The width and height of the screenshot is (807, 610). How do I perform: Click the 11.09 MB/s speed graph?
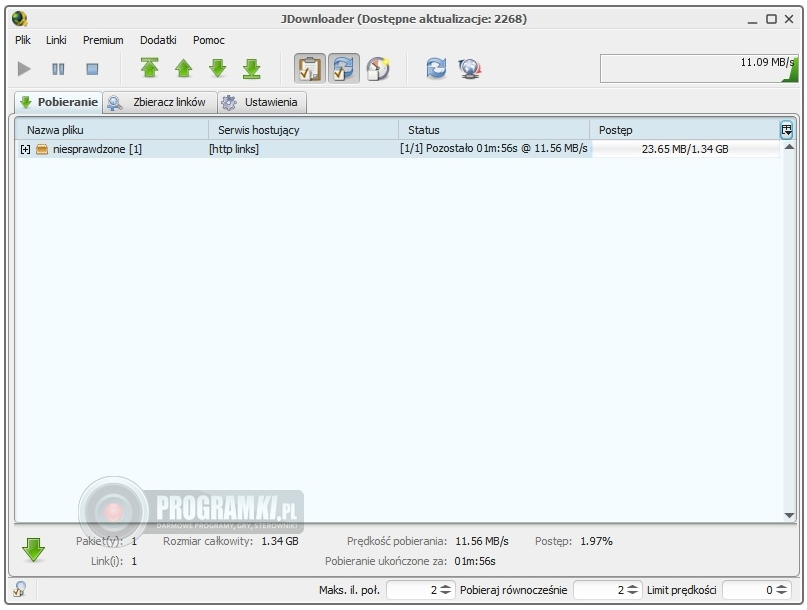coord(699,68)
